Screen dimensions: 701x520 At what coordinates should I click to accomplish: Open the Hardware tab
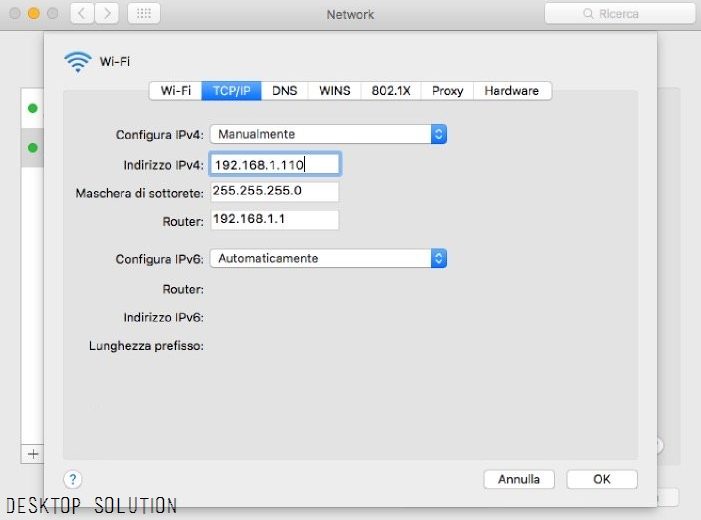tap(512, 91)
